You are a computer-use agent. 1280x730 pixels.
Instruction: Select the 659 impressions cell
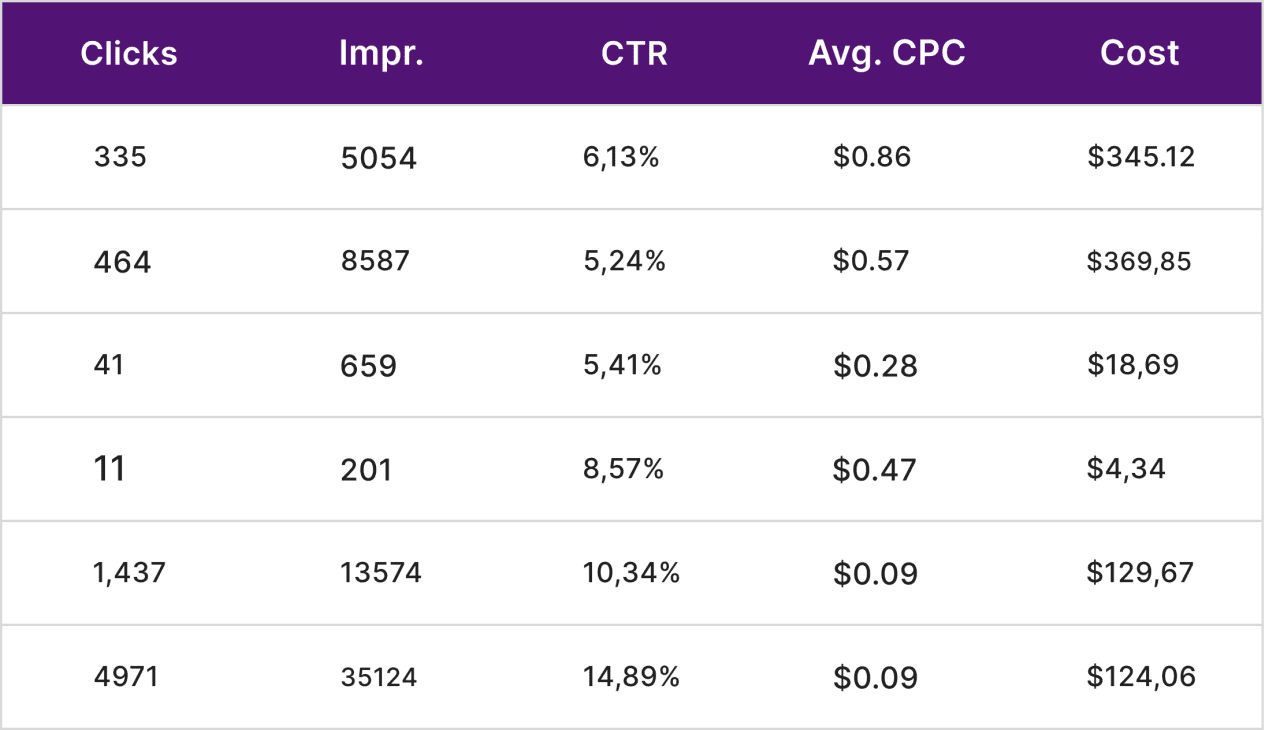point(368,366)
